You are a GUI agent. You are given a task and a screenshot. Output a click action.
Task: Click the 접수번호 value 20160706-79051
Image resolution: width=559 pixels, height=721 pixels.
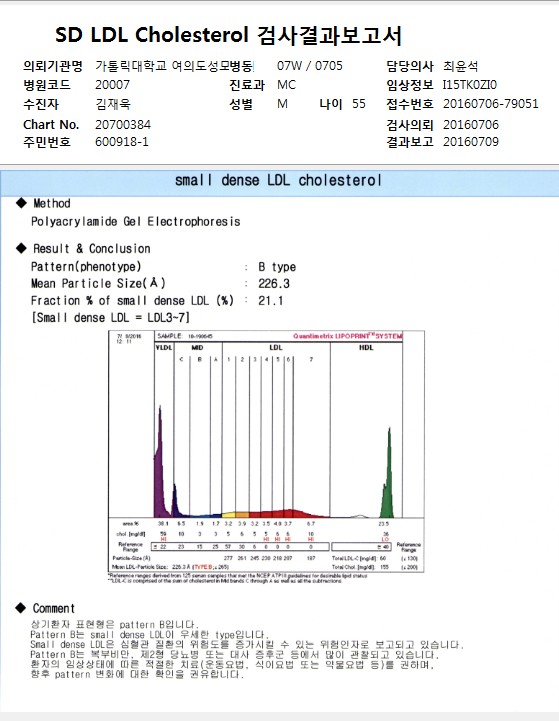click(491, 103)
